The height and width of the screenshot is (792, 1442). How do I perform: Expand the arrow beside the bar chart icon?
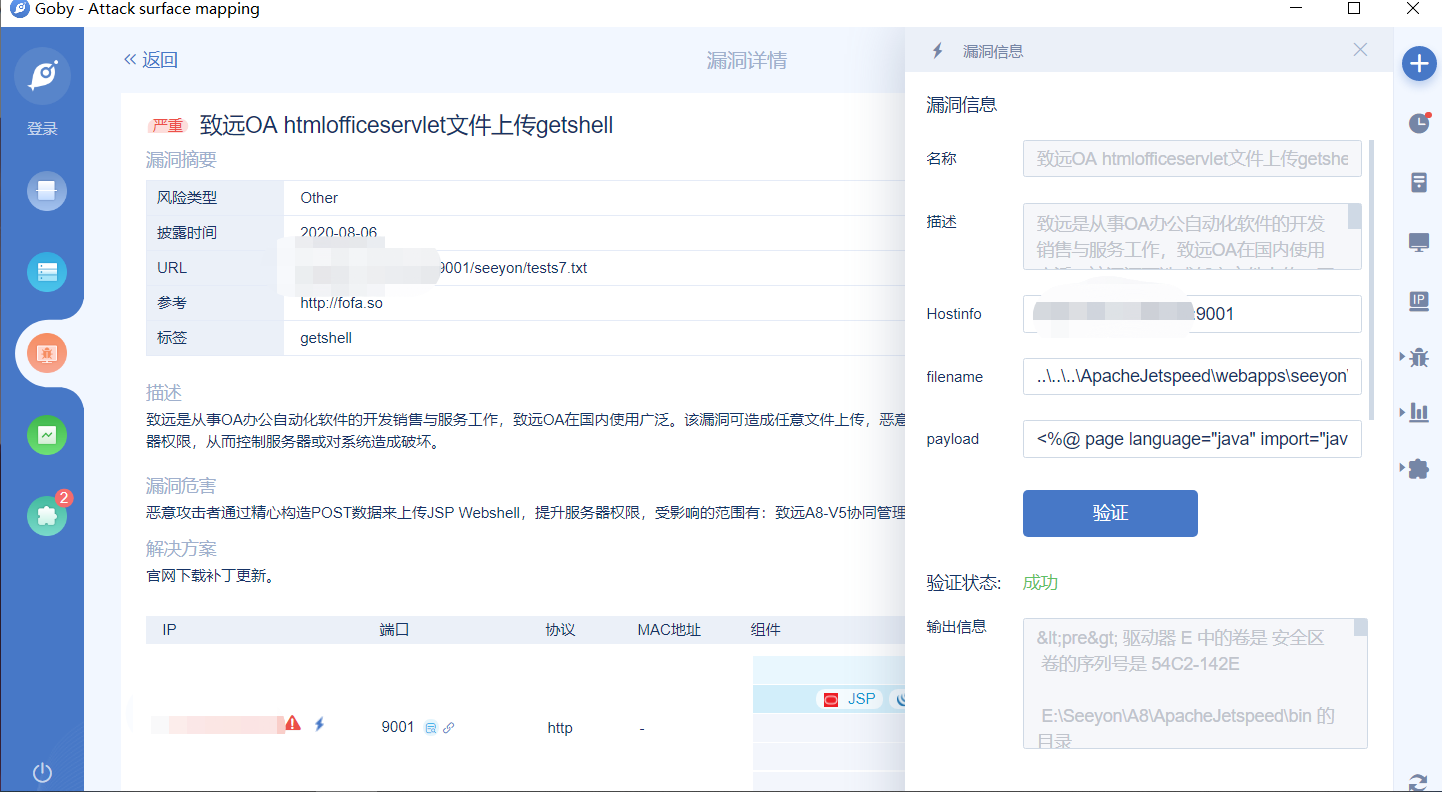pyautogui.click(x=1400, y=410)
